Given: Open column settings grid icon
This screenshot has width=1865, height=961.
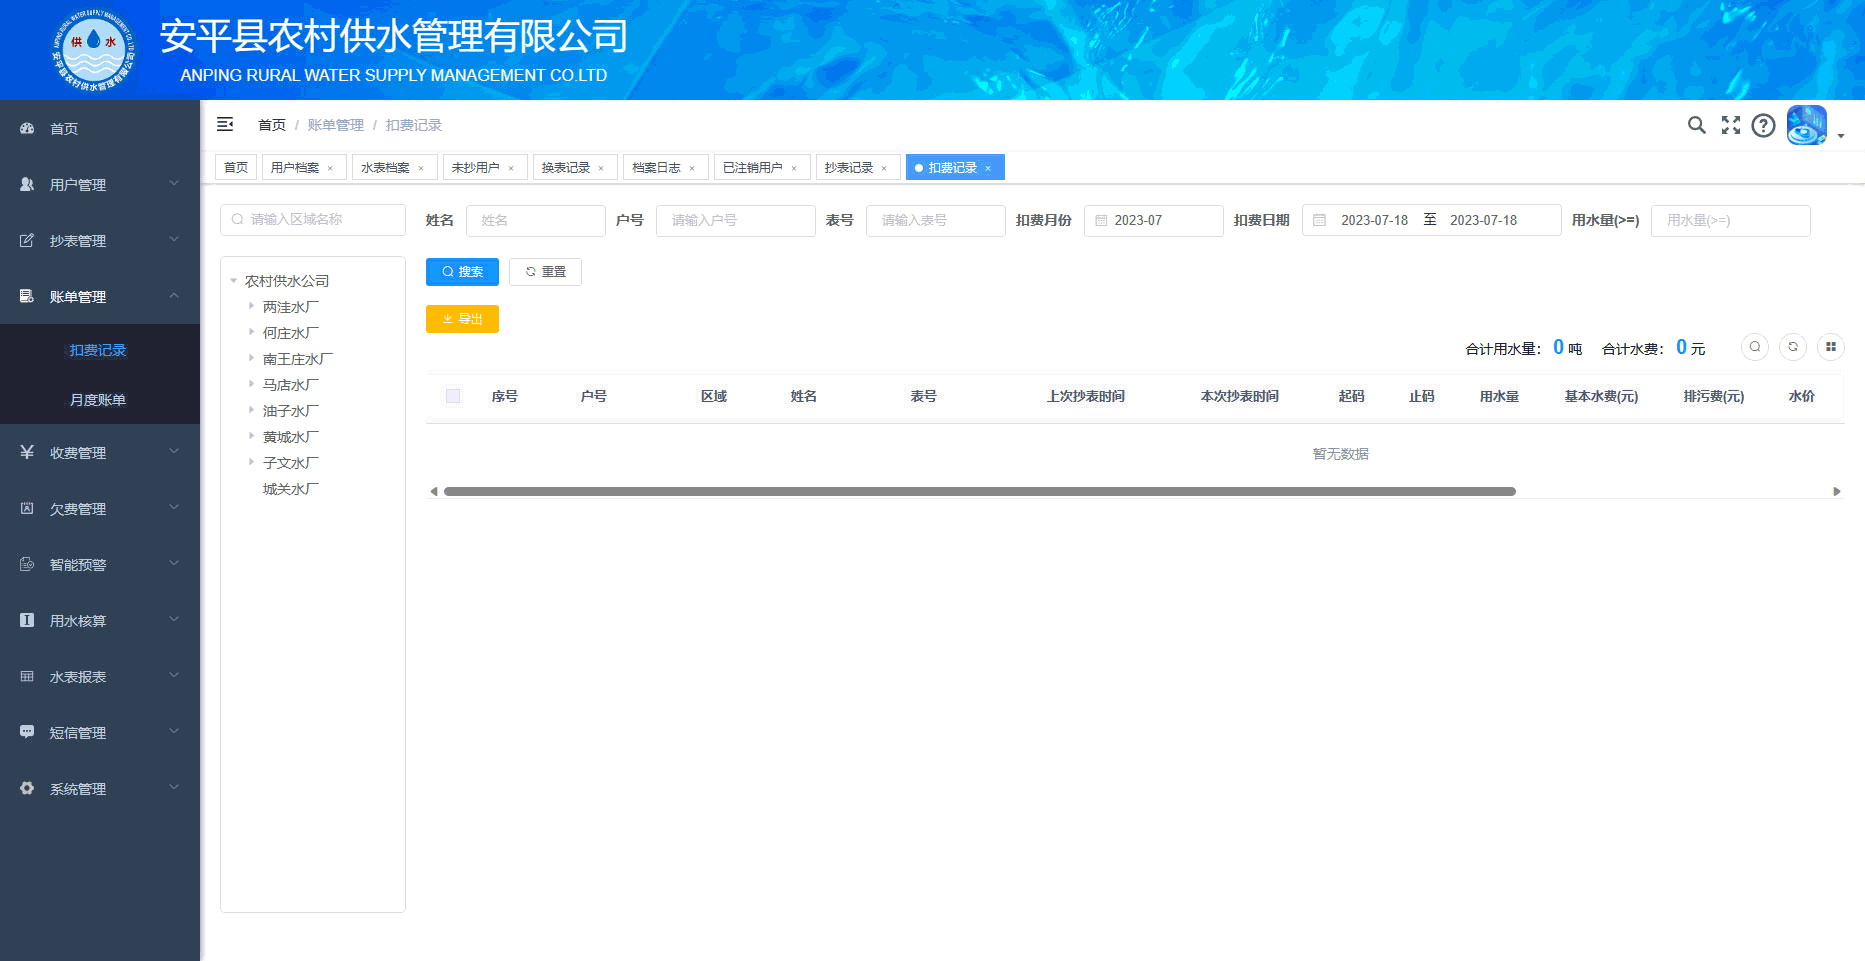Looking at the screenshot, I should coord(1830,347).
